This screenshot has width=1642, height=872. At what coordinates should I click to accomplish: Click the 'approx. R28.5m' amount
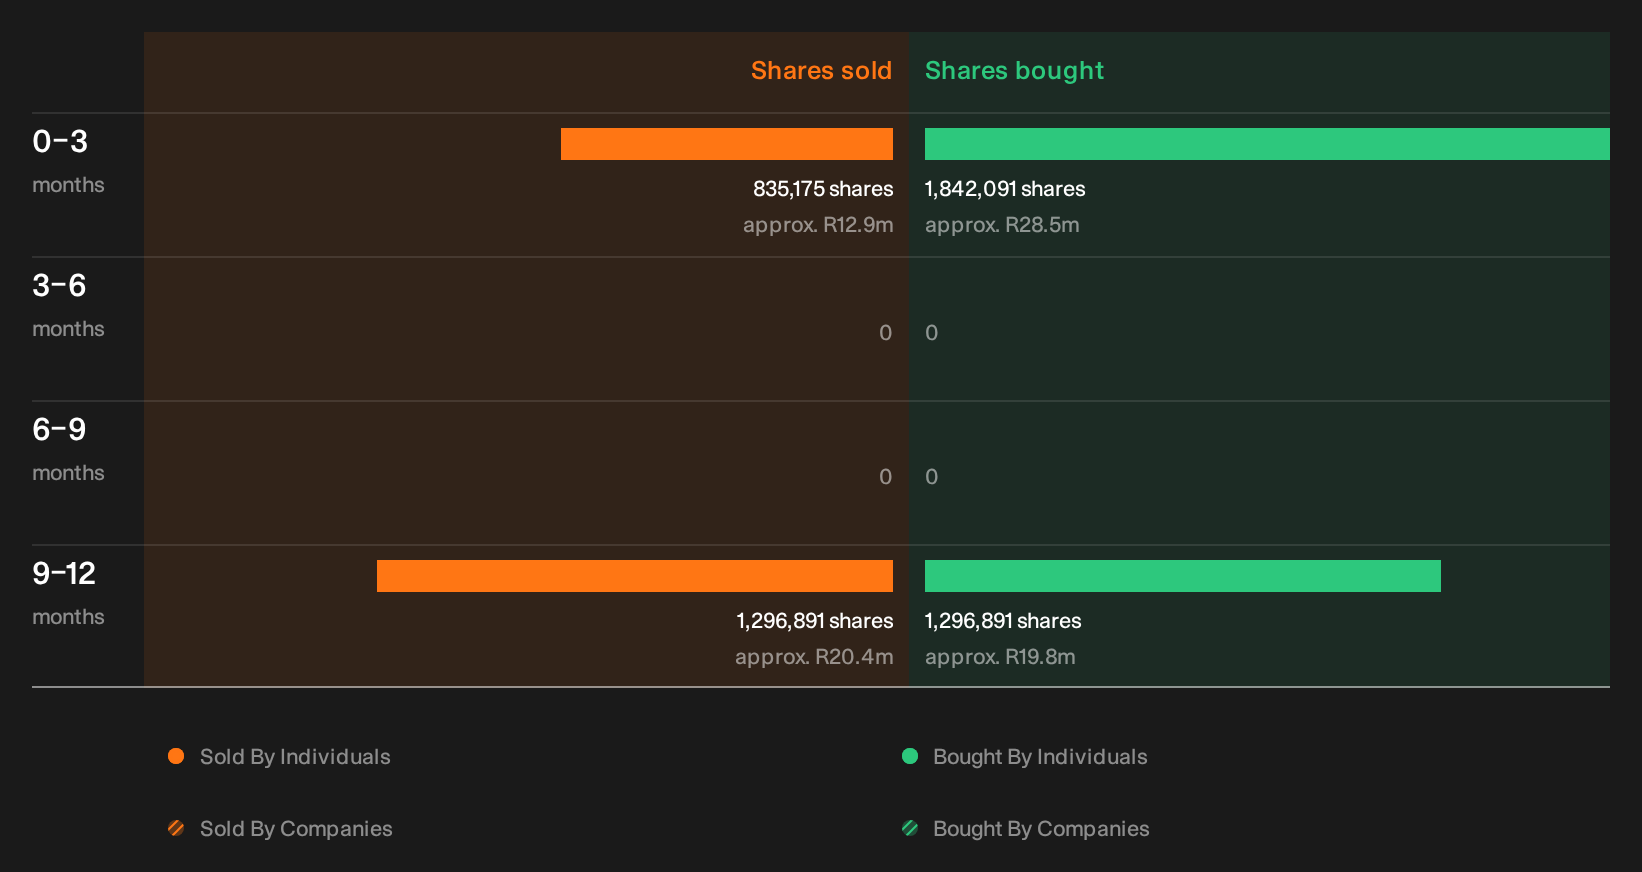coord(1002,225)
